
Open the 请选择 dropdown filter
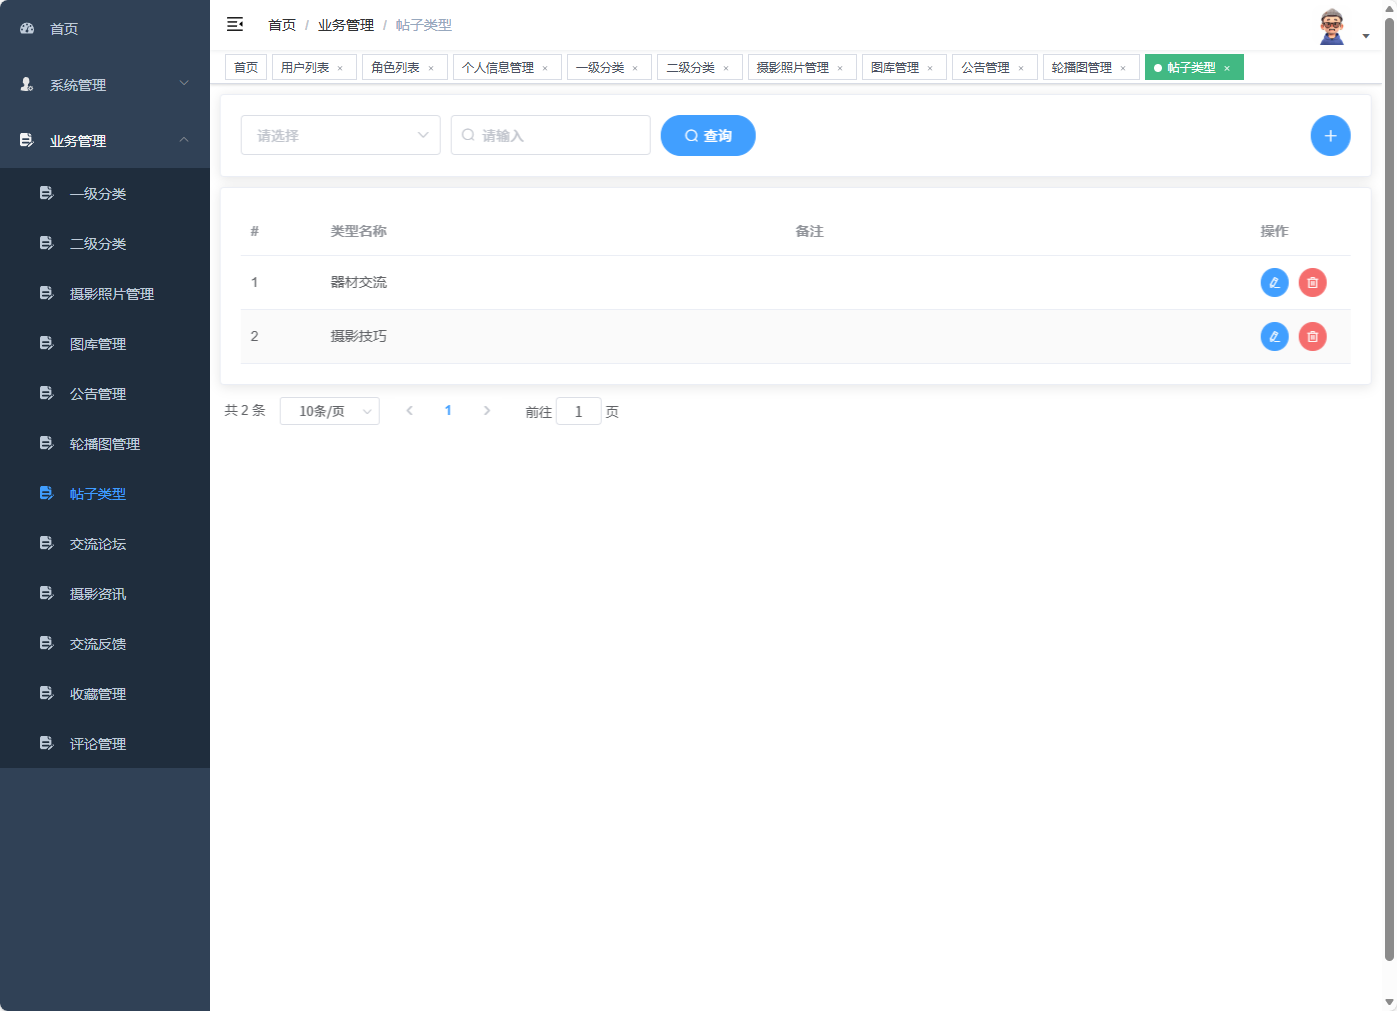[340, 135]
